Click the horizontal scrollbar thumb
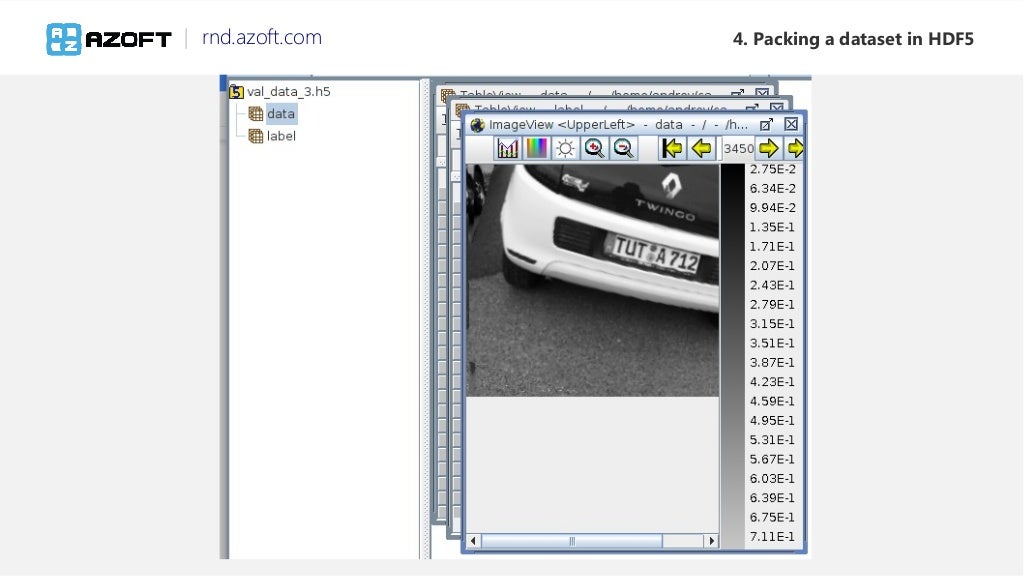This screenshot has height=576, width=1024. pos(571,541)
